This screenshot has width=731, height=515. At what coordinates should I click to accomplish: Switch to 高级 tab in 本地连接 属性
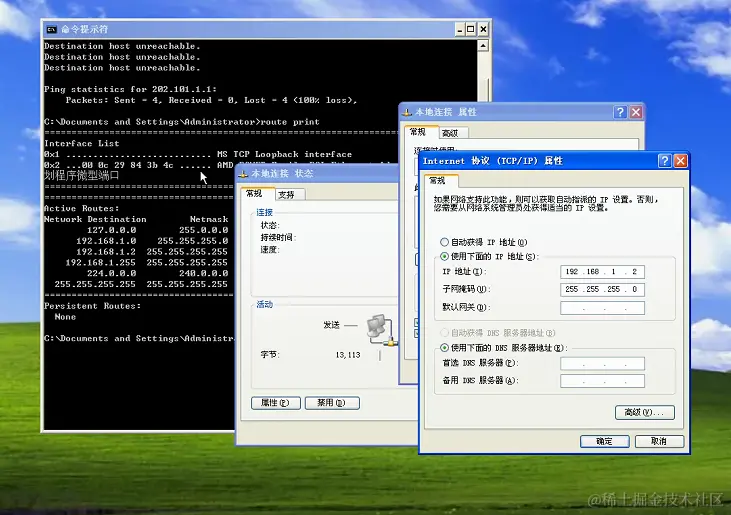pyautogui.click(x=453, y=133)
